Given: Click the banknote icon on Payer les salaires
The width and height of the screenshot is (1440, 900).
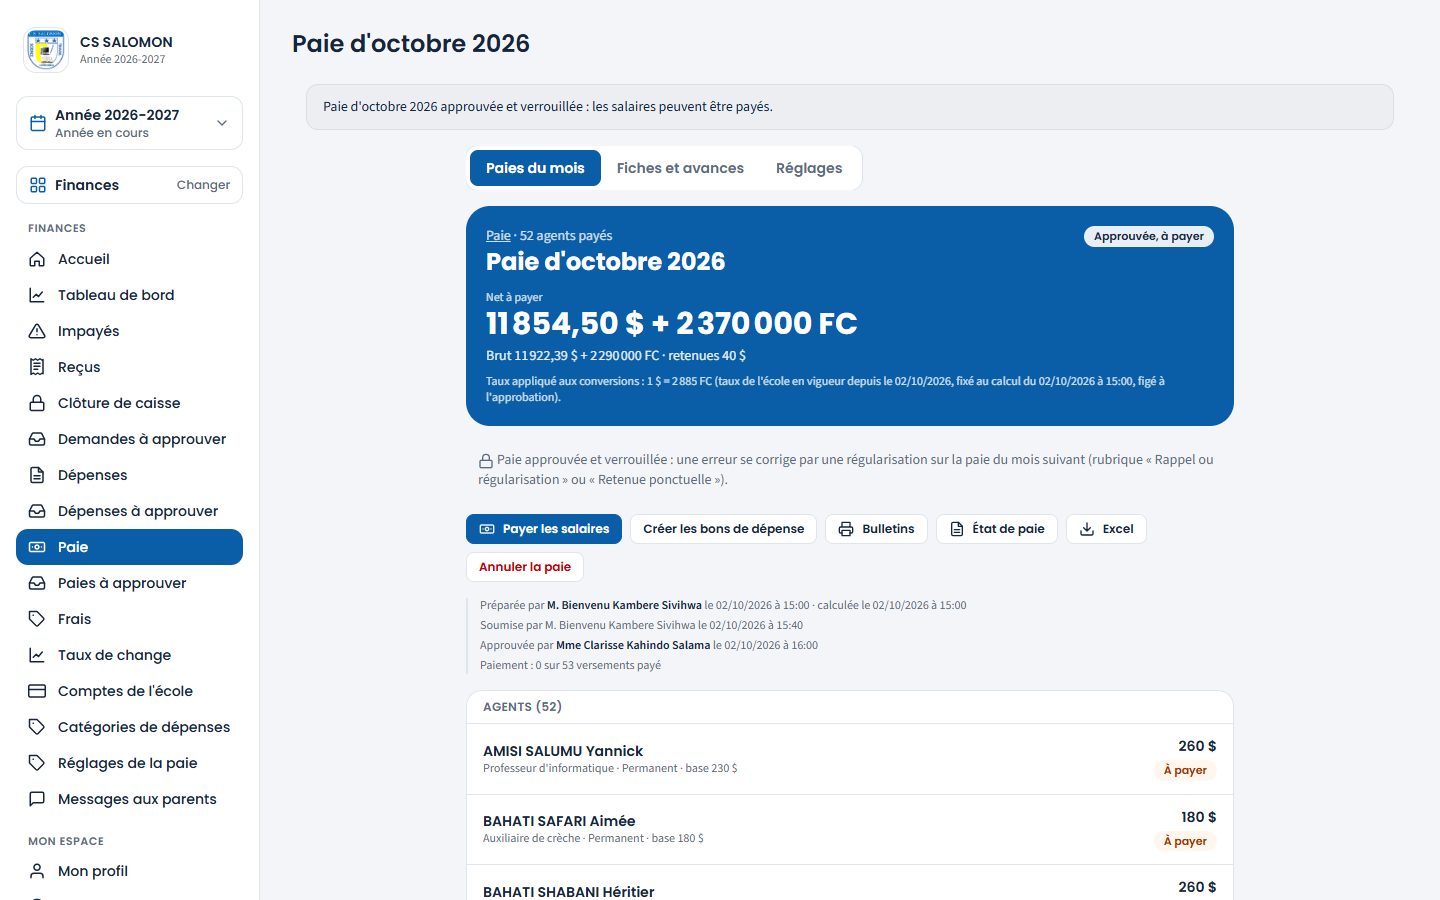Looking at the screenshot, I should coord(487,529).
